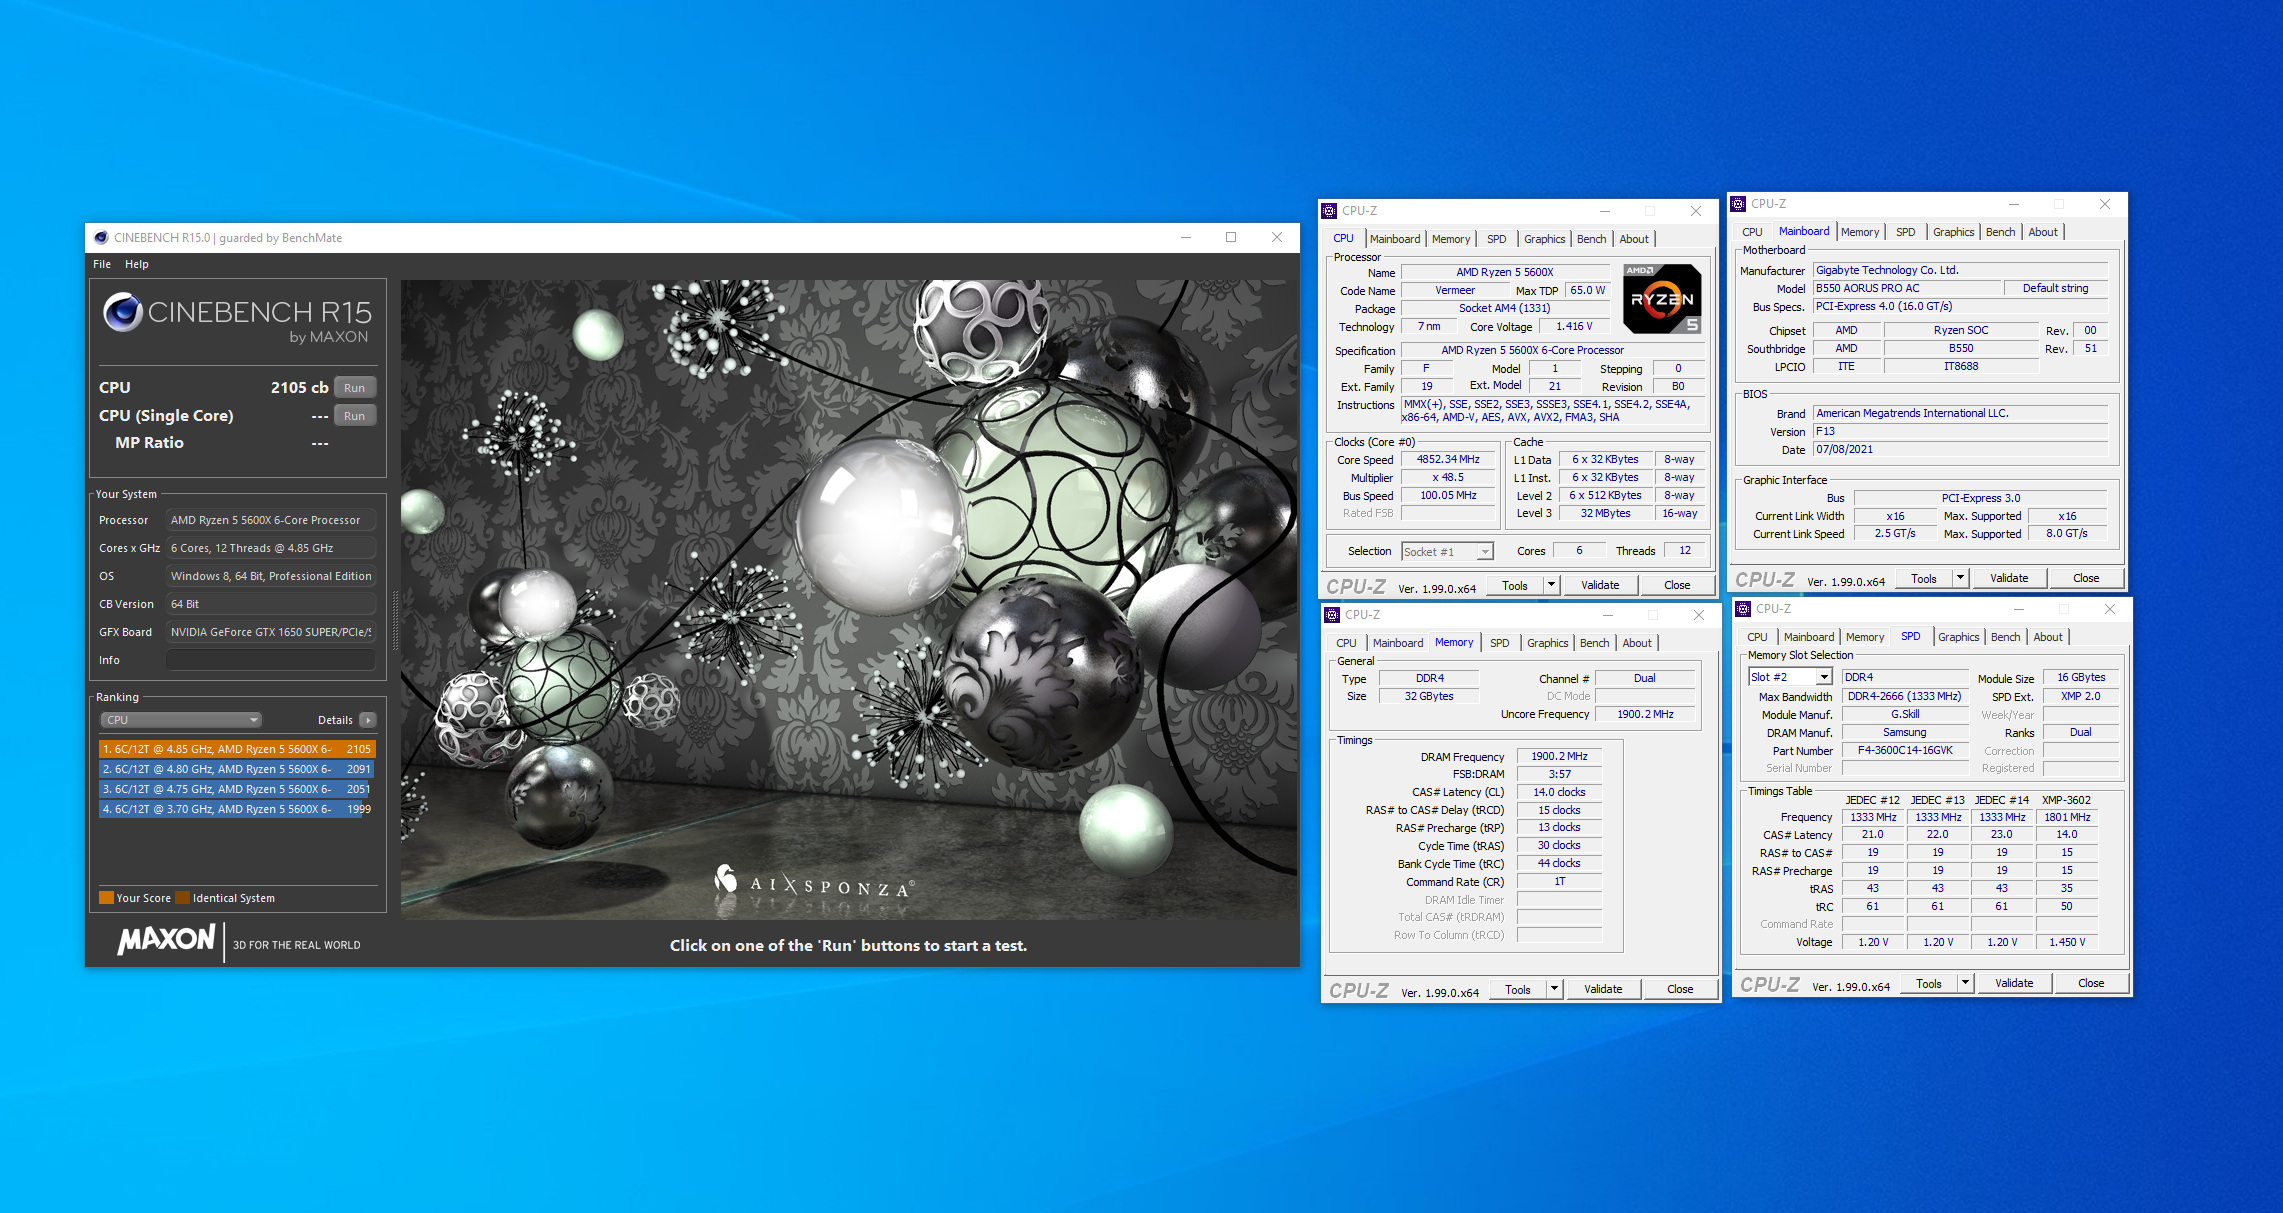
Task: Click the Core Speed value 4852.34 MHz
Action: click(x=1447, y=459)
